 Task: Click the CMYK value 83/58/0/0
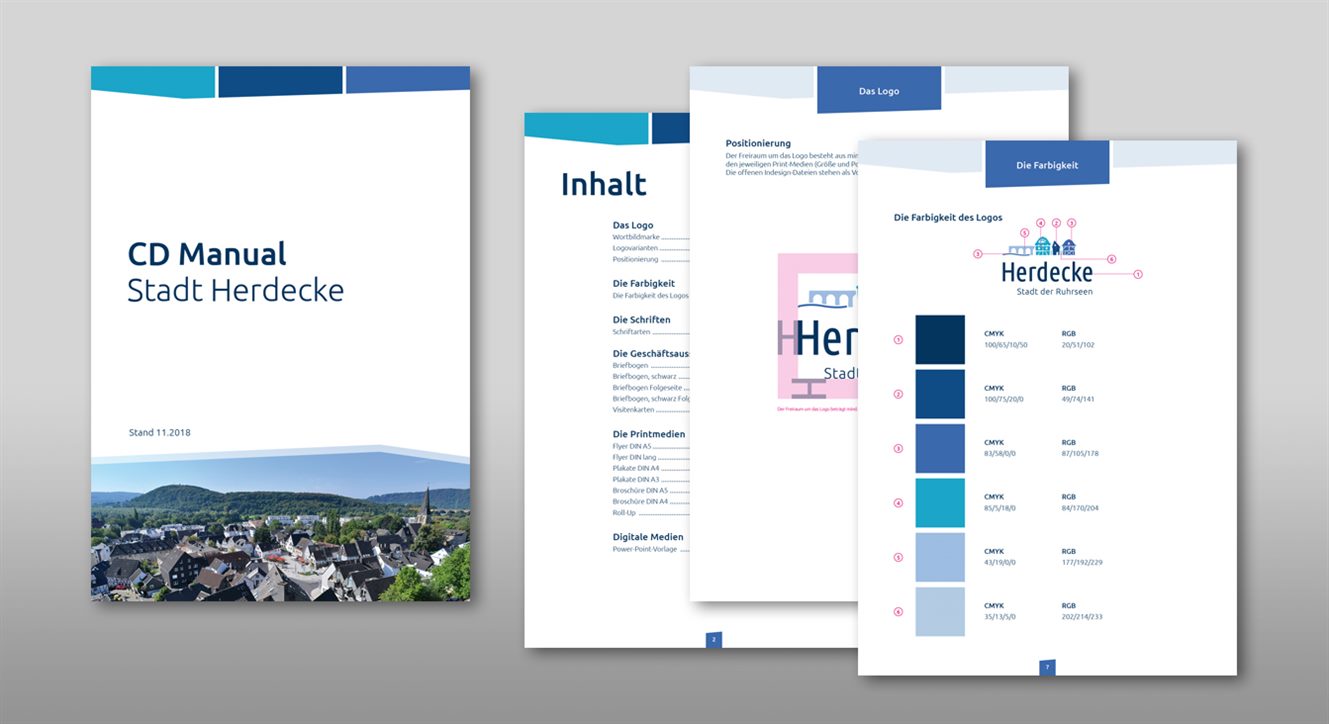[1002, 453]
